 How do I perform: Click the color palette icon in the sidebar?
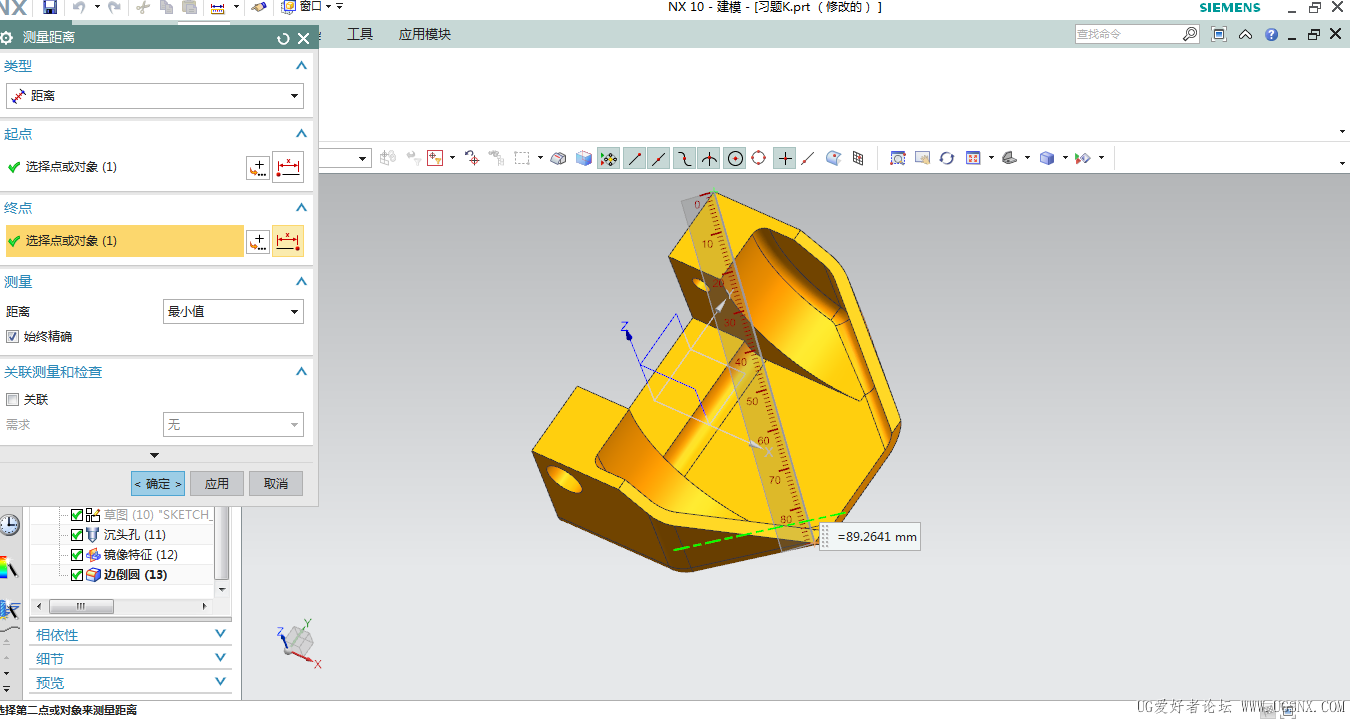click(x=8, y=568)
